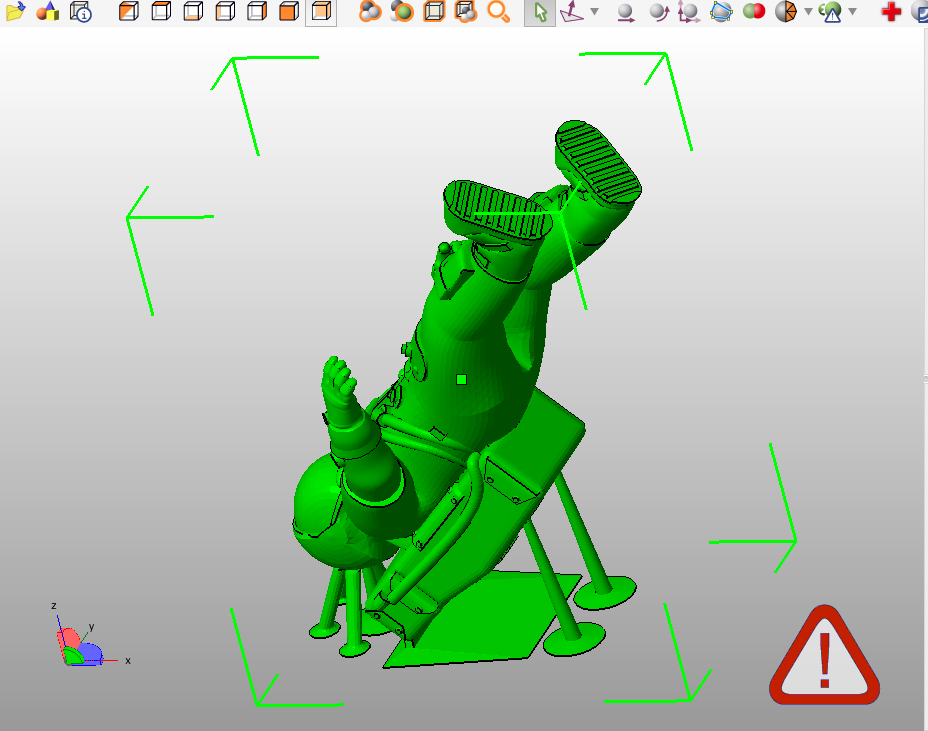928x731 pixels.
Task: Click the red cross repair icon
Action: [x=891, y=12]
